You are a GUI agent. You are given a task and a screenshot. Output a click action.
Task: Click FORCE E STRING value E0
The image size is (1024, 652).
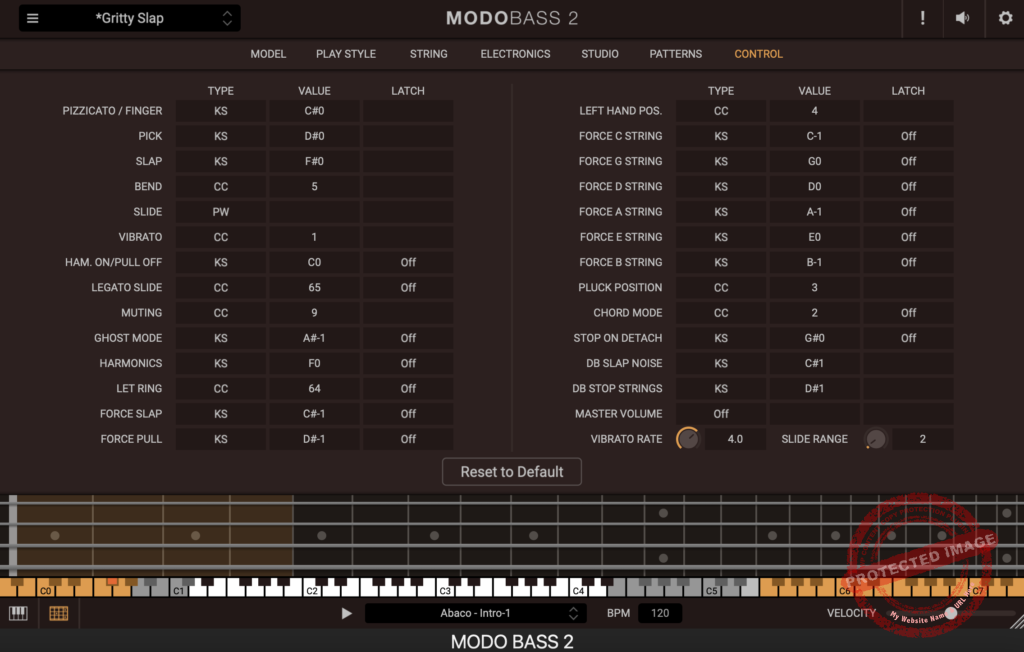point(814,237)
